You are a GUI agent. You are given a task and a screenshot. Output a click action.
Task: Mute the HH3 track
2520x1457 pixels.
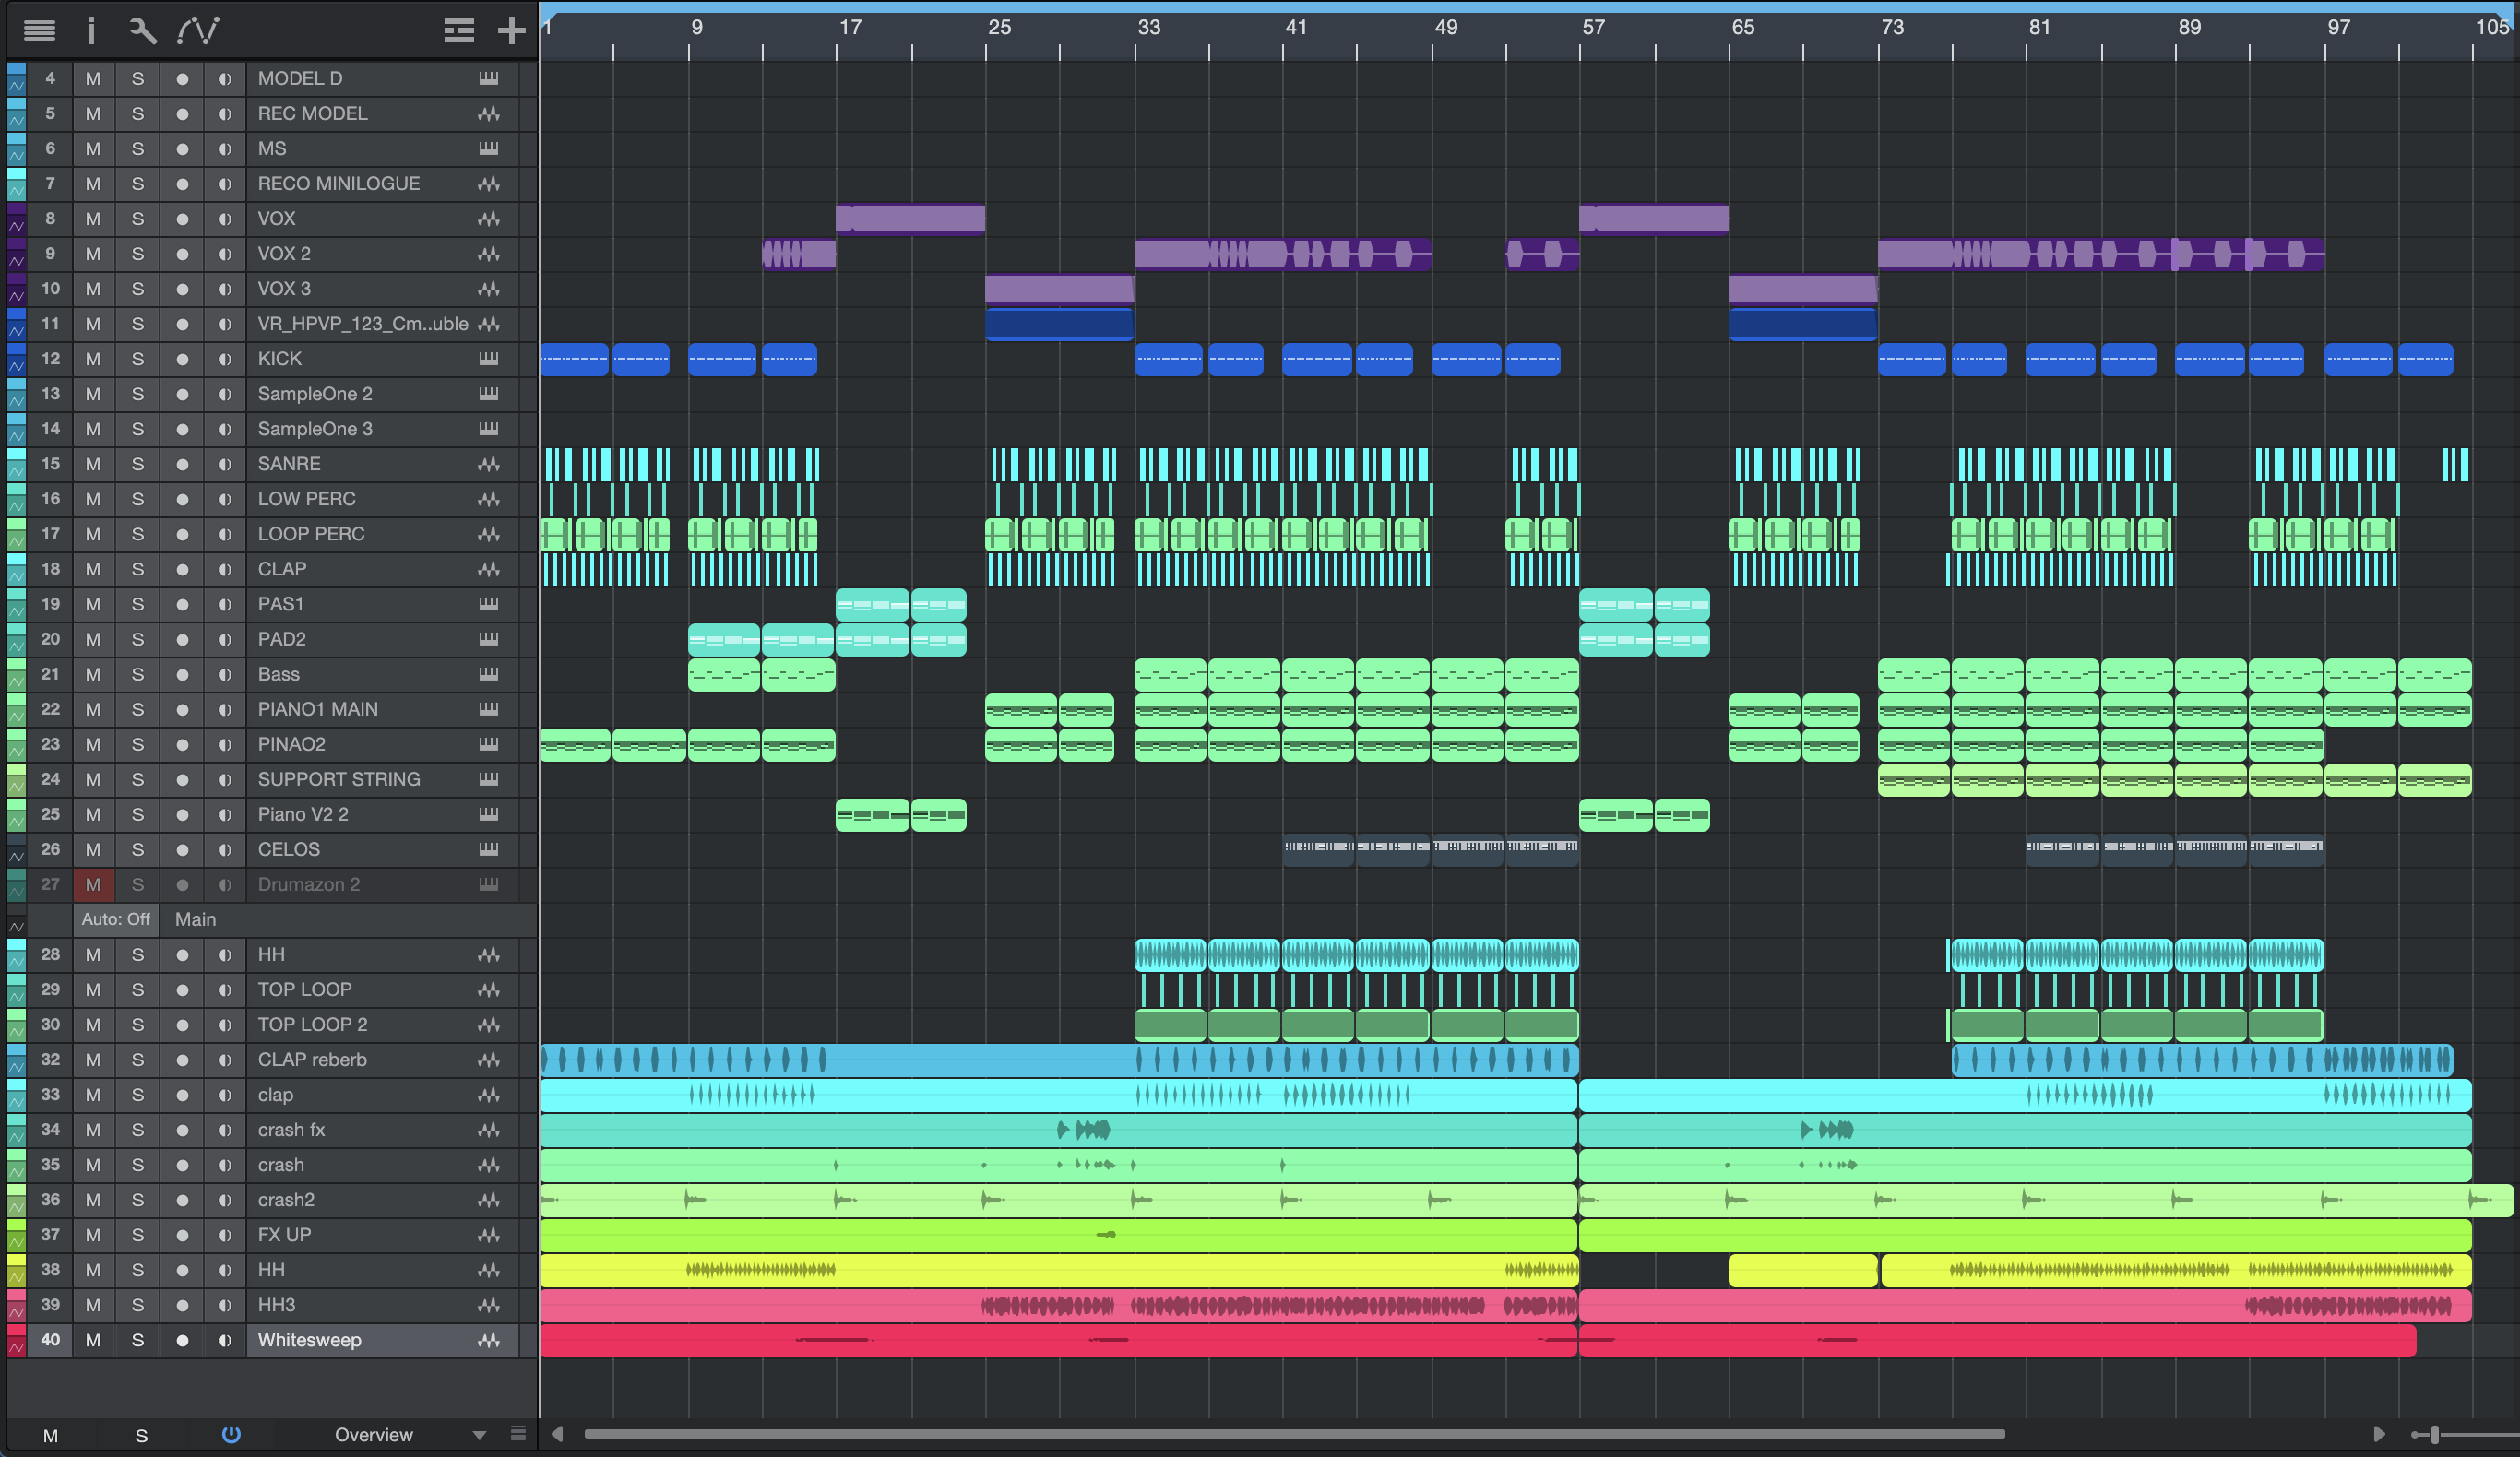point(93,1305)
